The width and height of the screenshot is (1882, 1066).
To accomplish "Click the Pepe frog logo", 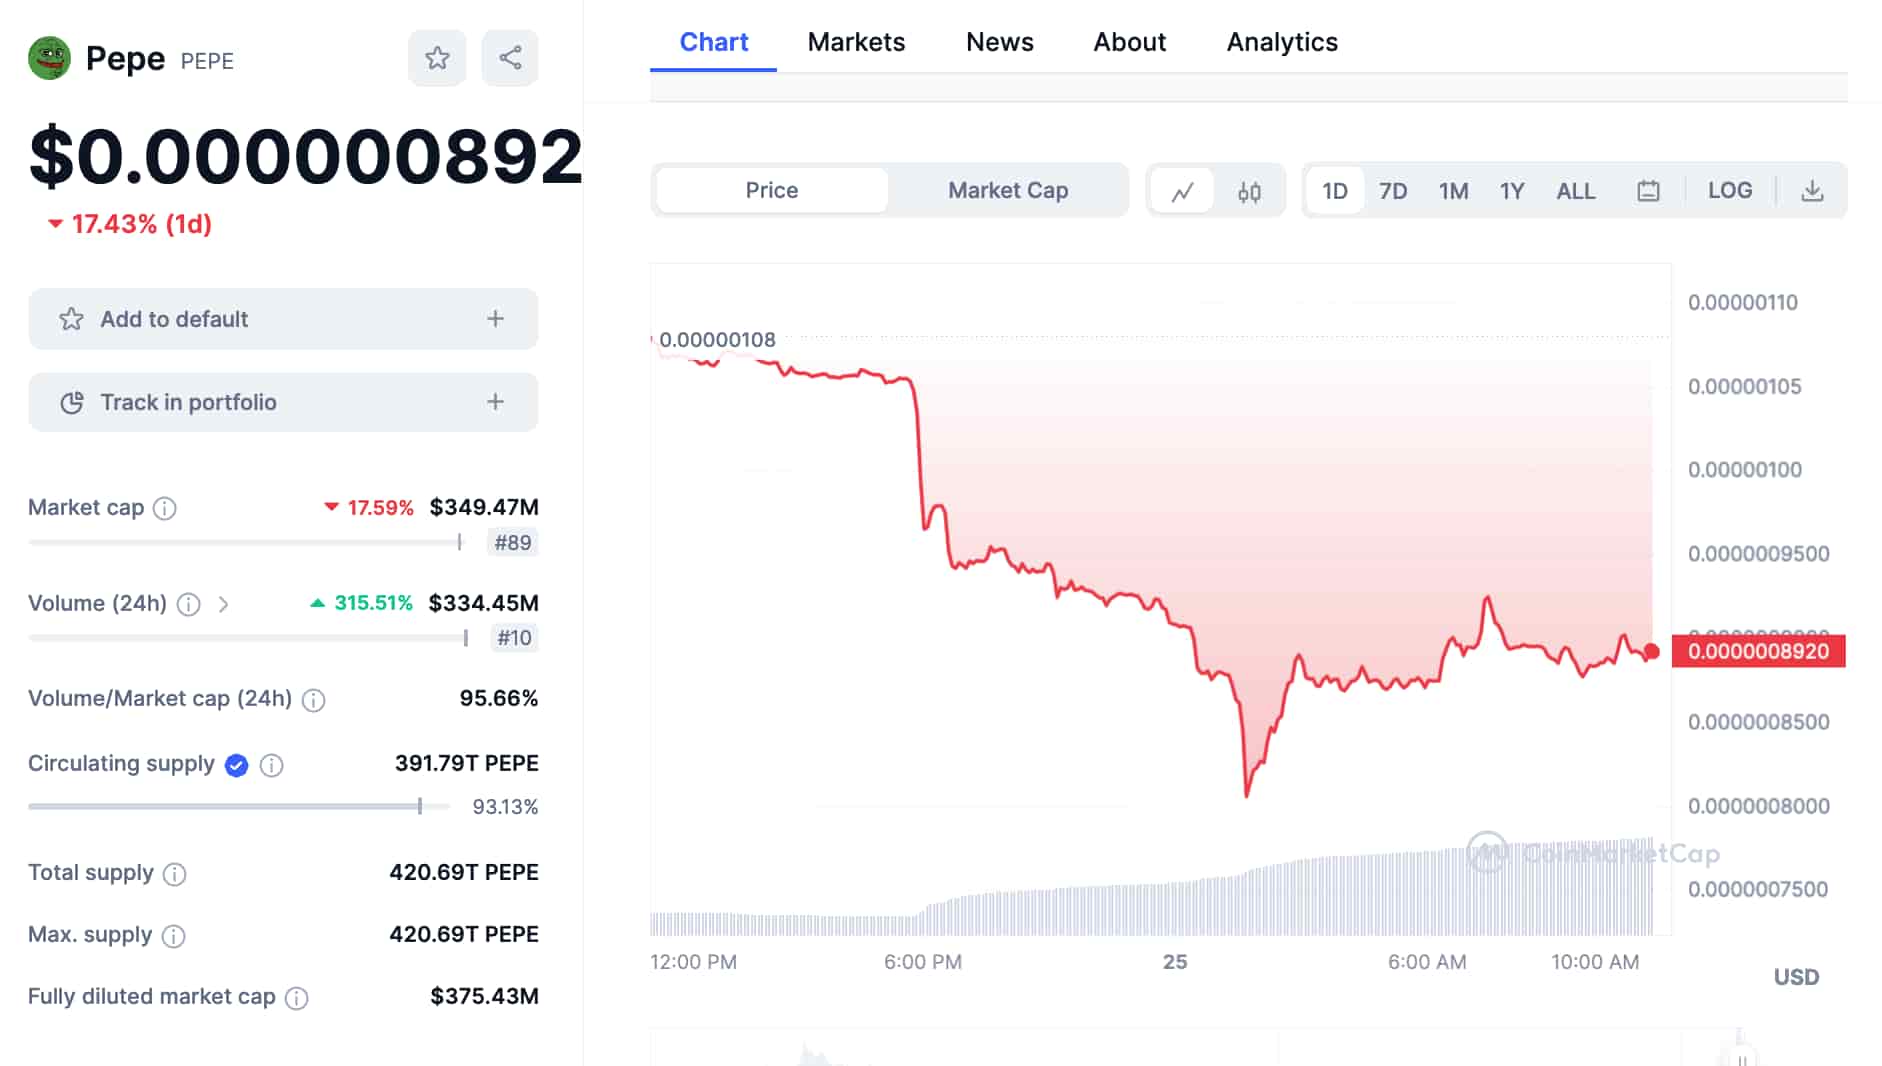I will [x=49, y=58].
